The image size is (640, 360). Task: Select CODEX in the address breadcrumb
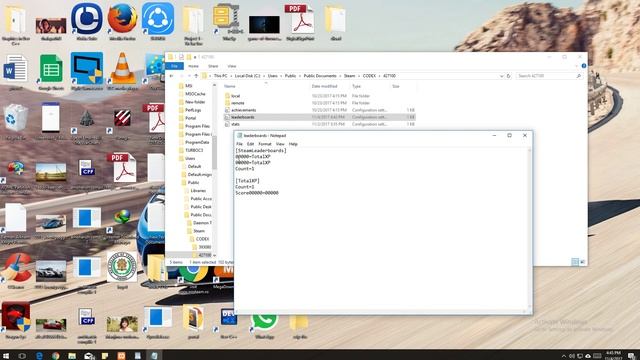[x=369, y=76]
